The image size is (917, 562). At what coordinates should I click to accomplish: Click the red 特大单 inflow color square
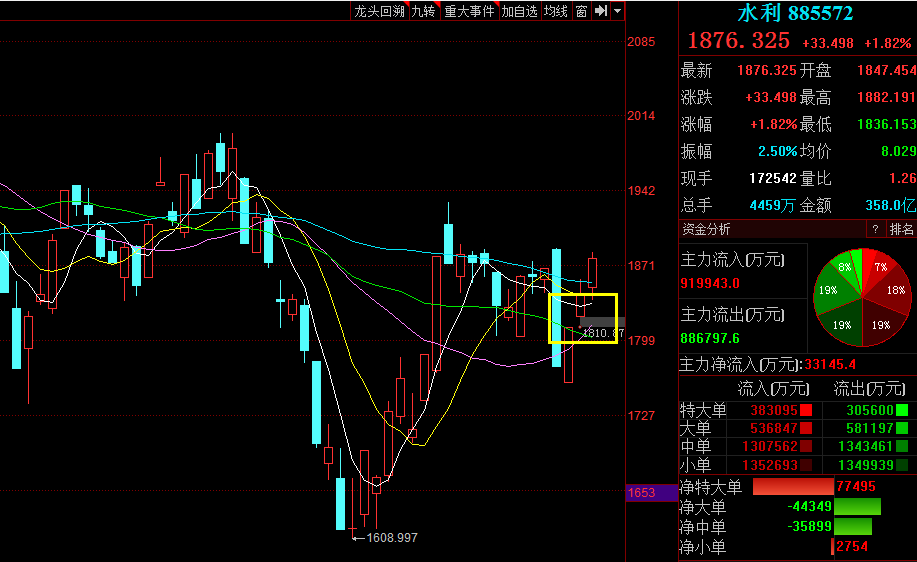coord(804,410)
